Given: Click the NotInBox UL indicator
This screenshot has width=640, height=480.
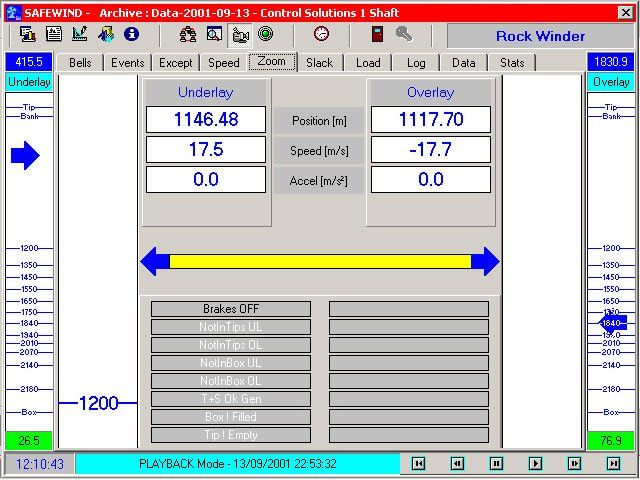Looking at the screenshot, I should click(x=231, y=363).
